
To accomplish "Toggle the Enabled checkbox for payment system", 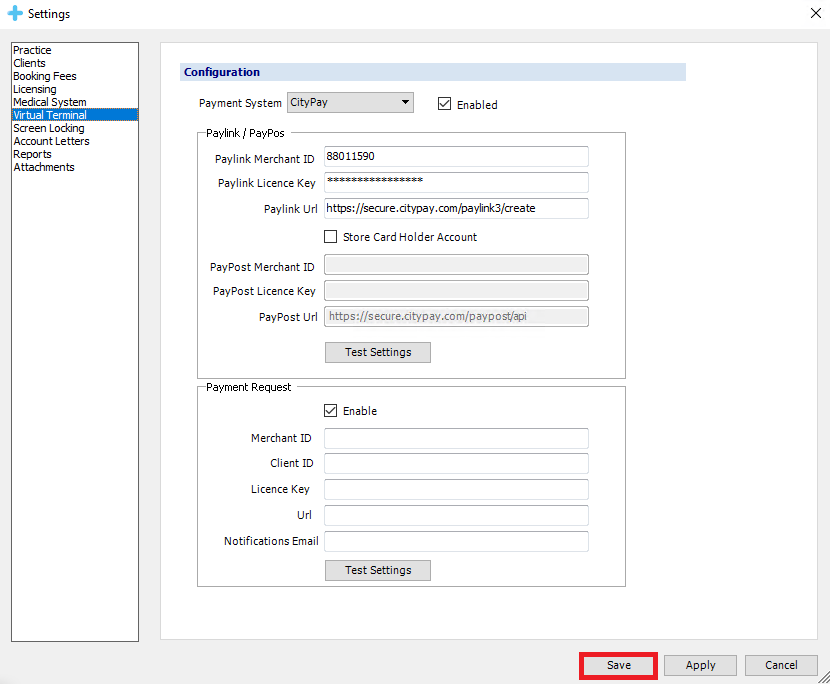I will [445, 104].
